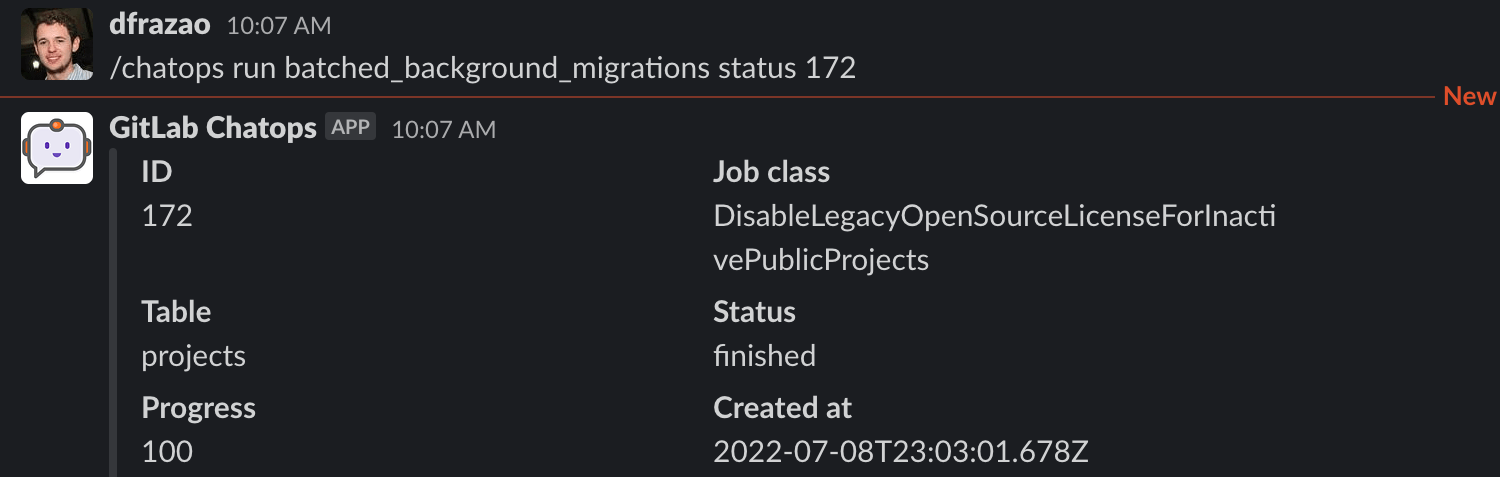The width and height of the screenshot is (1500, 477).
Task: Click the Job class field label
Action: (x=771, y=172)
